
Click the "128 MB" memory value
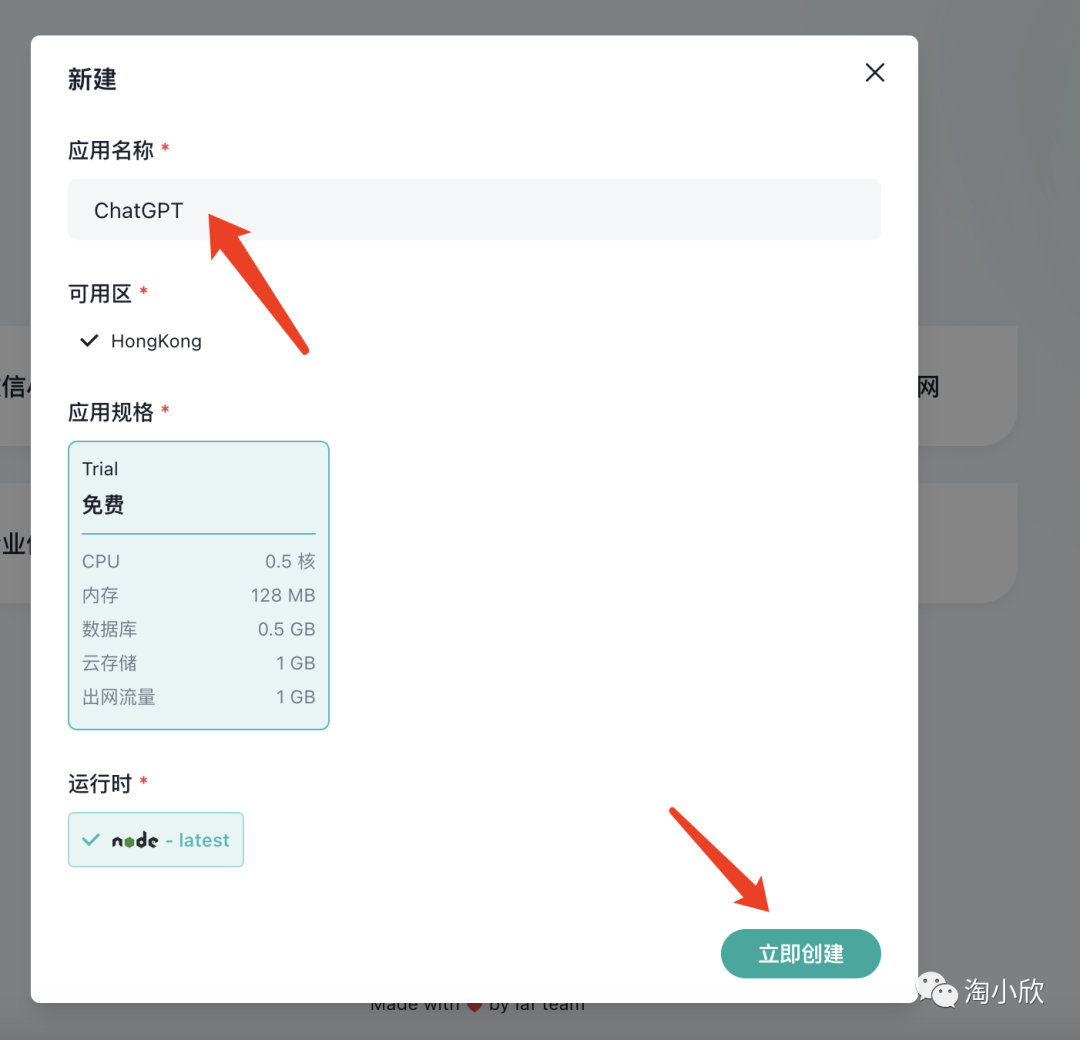click(283, 595)
